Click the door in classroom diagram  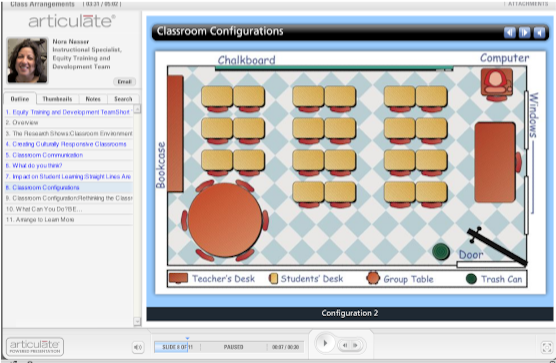(496, 248)
